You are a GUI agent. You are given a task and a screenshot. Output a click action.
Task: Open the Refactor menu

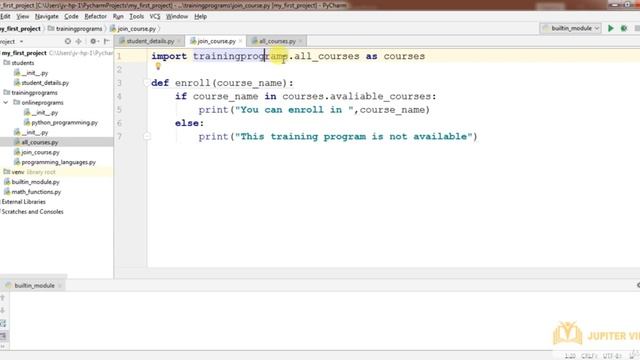pyautogui.click(x=96, y=16)
